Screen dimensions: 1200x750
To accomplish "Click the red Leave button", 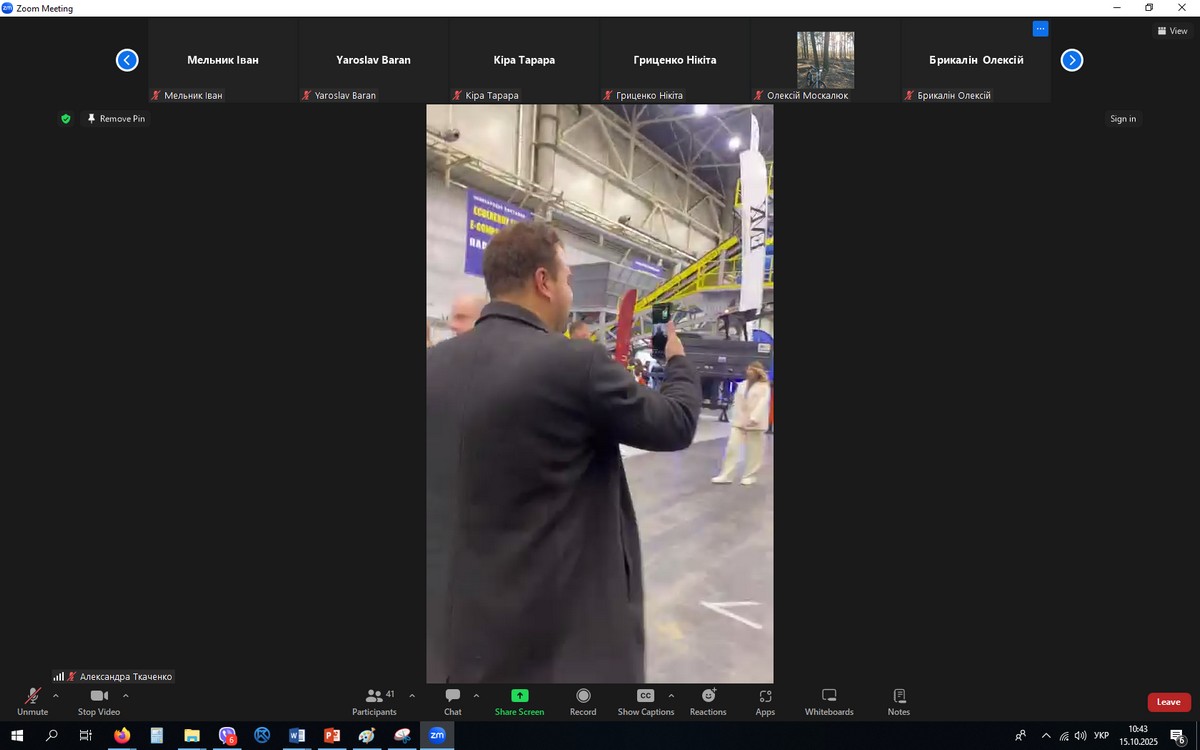I will [1168, 702].
